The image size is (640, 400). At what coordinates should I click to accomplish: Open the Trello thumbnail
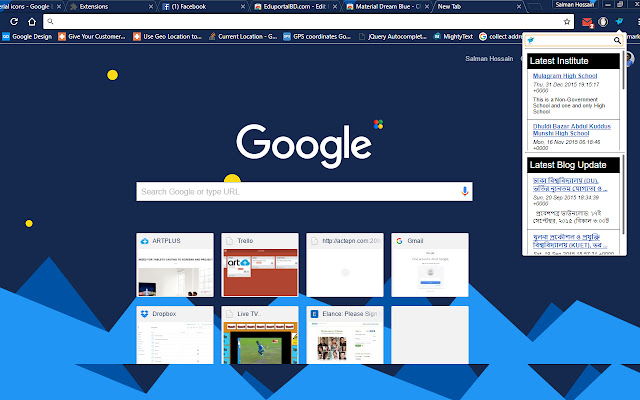click(260, 265)
